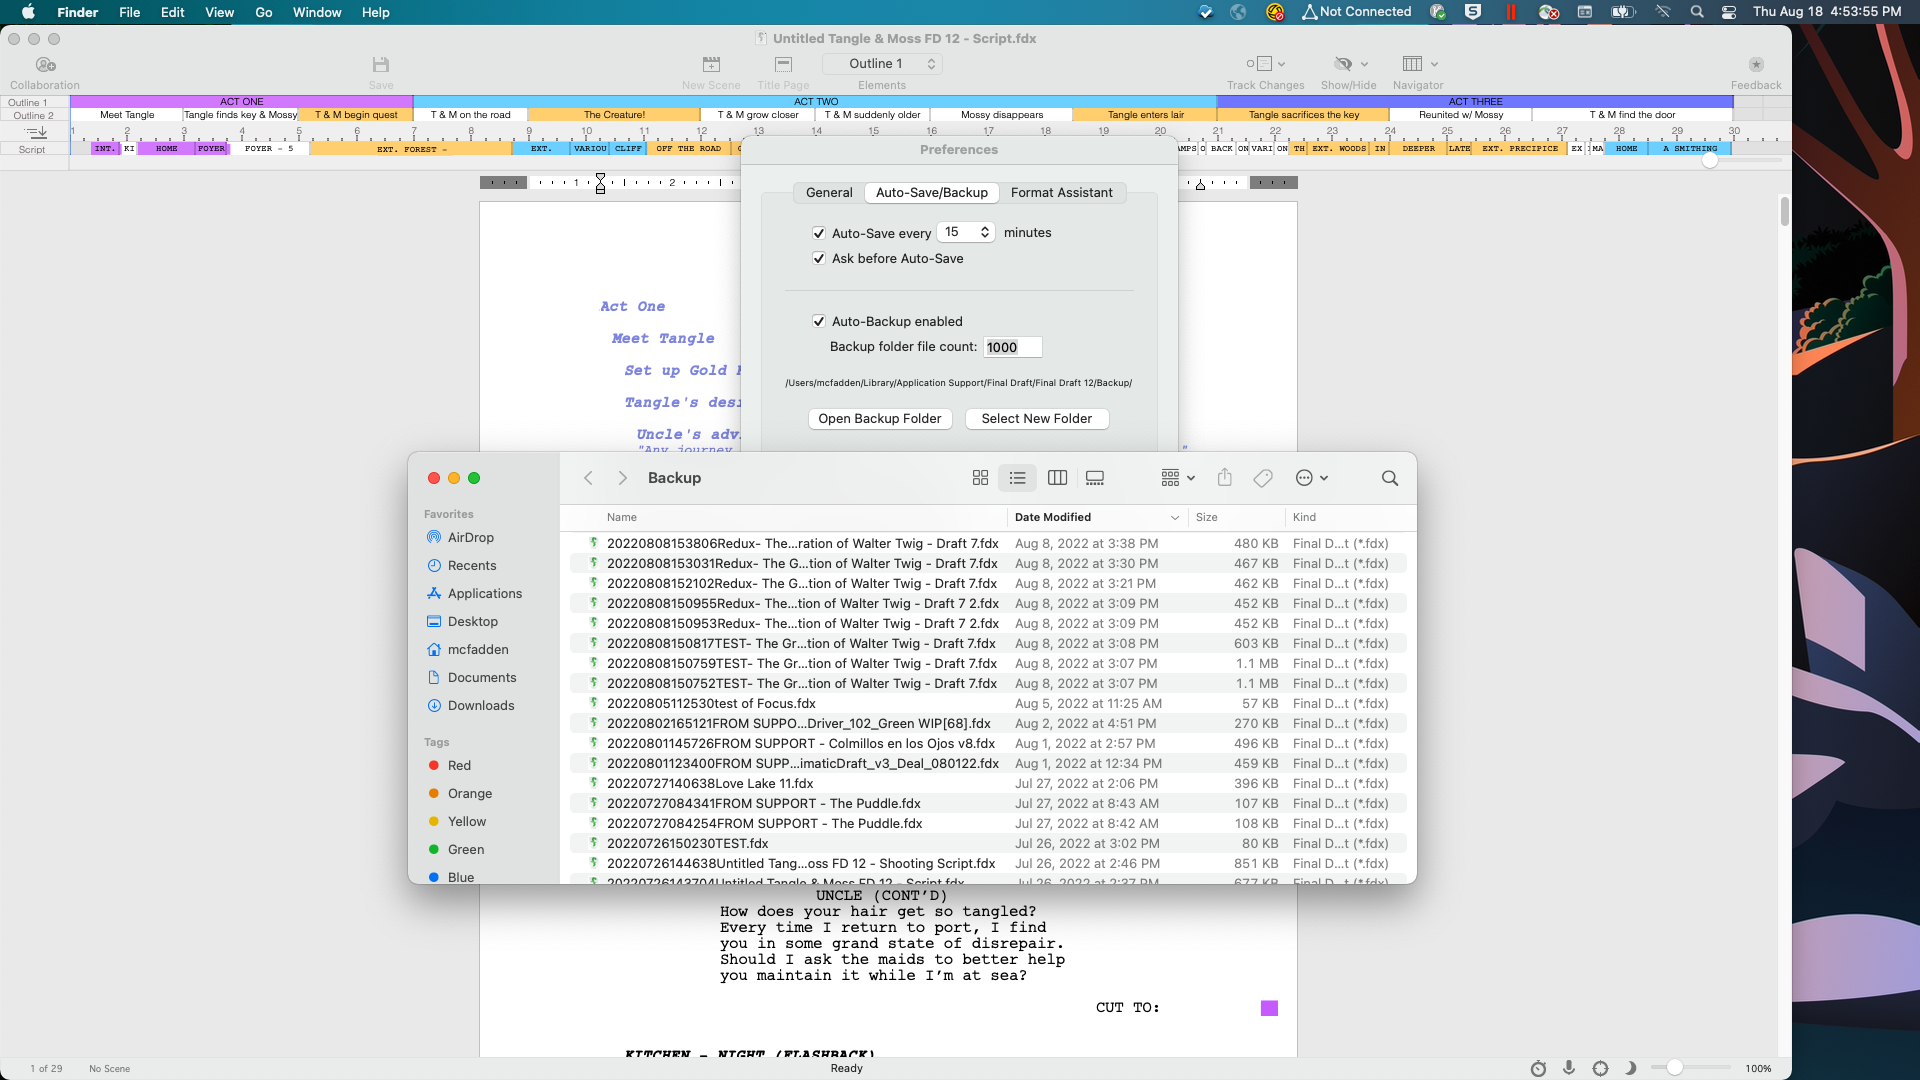Screen dimensions: 1920x1080
Task: Switch to the Format Assistant tab
Action: 1061,192
